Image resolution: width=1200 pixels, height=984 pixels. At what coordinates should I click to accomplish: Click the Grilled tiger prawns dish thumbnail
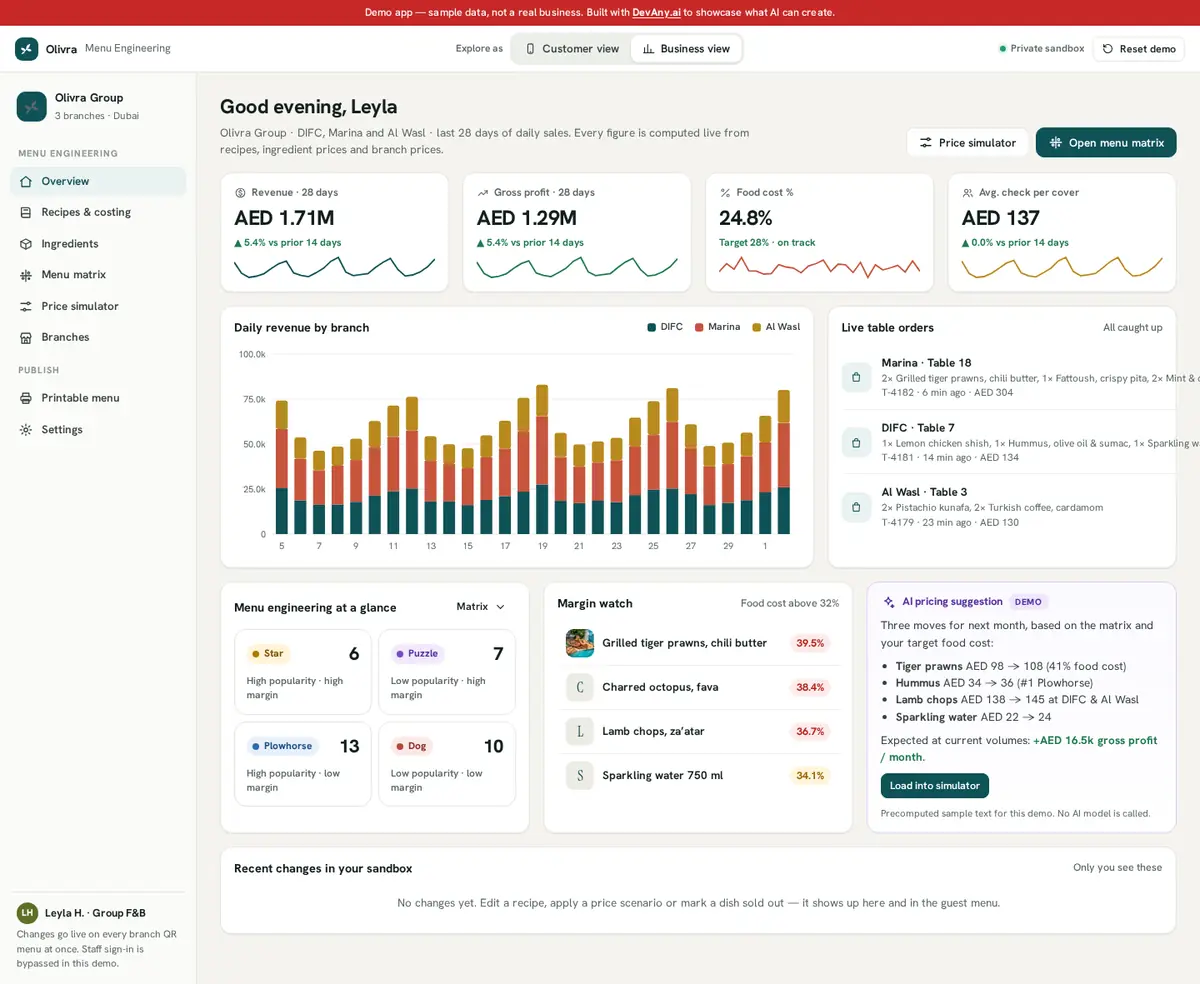tap(580, 643)
